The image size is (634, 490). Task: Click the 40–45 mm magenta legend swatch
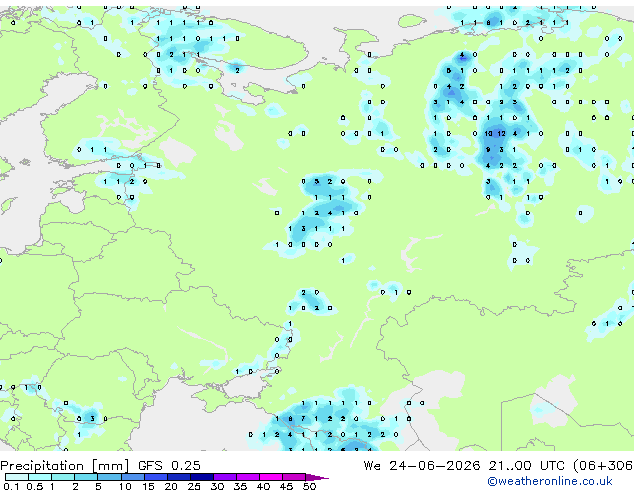[271, 477]
